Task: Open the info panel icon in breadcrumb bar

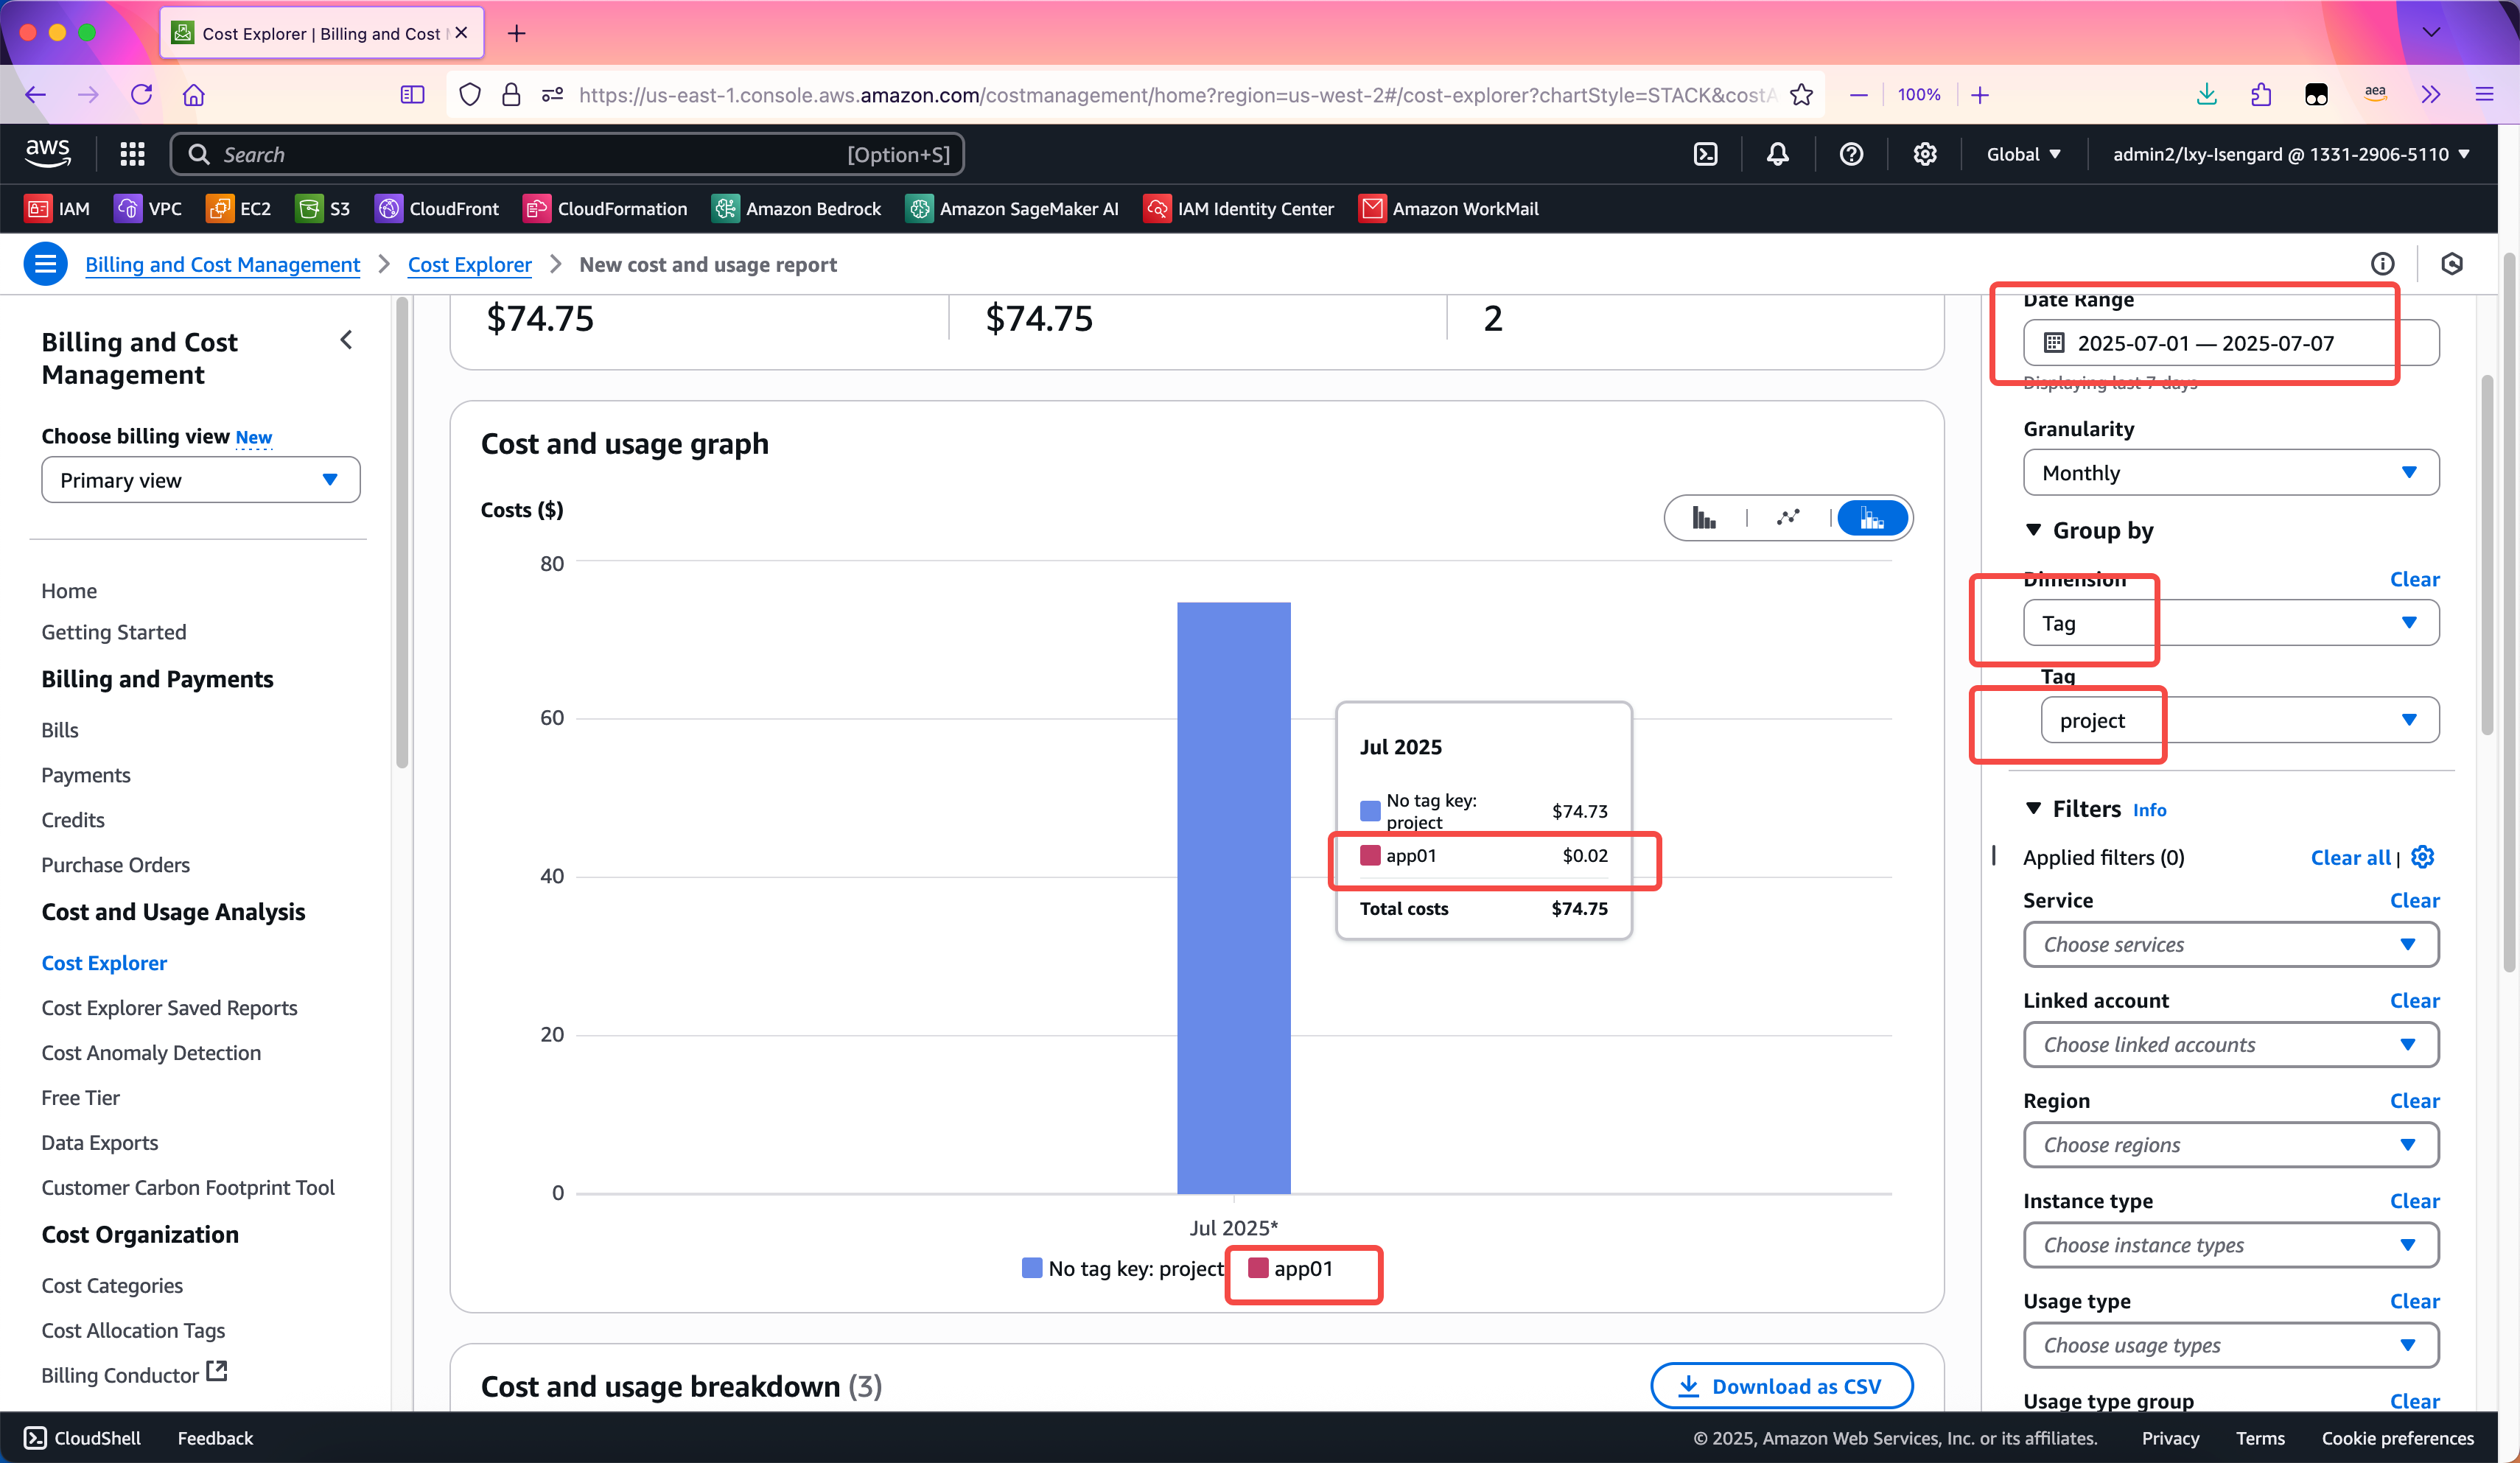Action: (2383, 264)
